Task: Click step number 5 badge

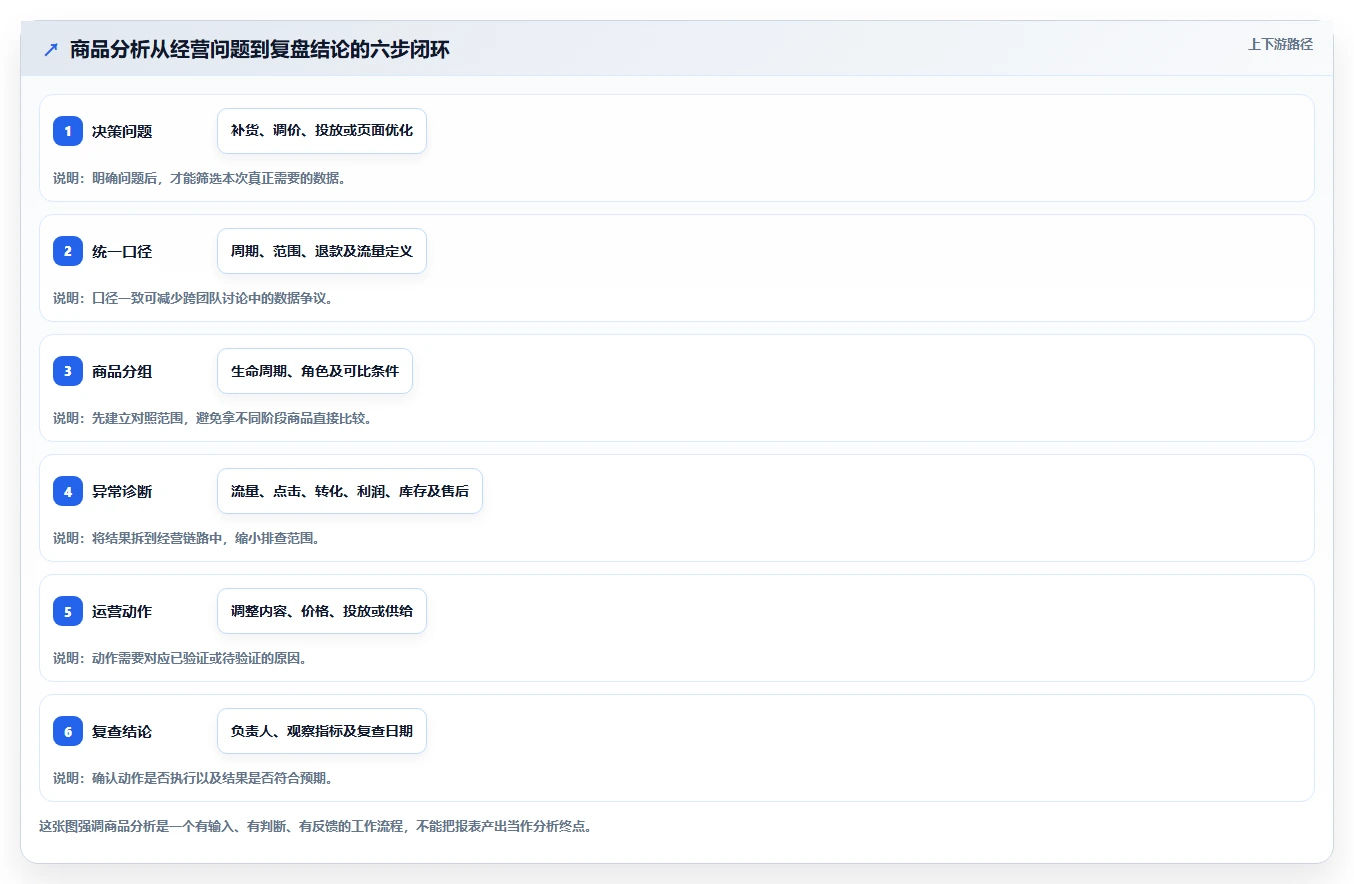Action: 68,611
